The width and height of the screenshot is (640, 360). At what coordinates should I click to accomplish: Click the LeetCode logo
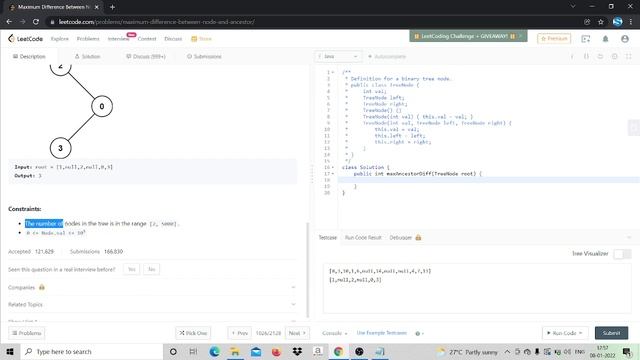25,39
